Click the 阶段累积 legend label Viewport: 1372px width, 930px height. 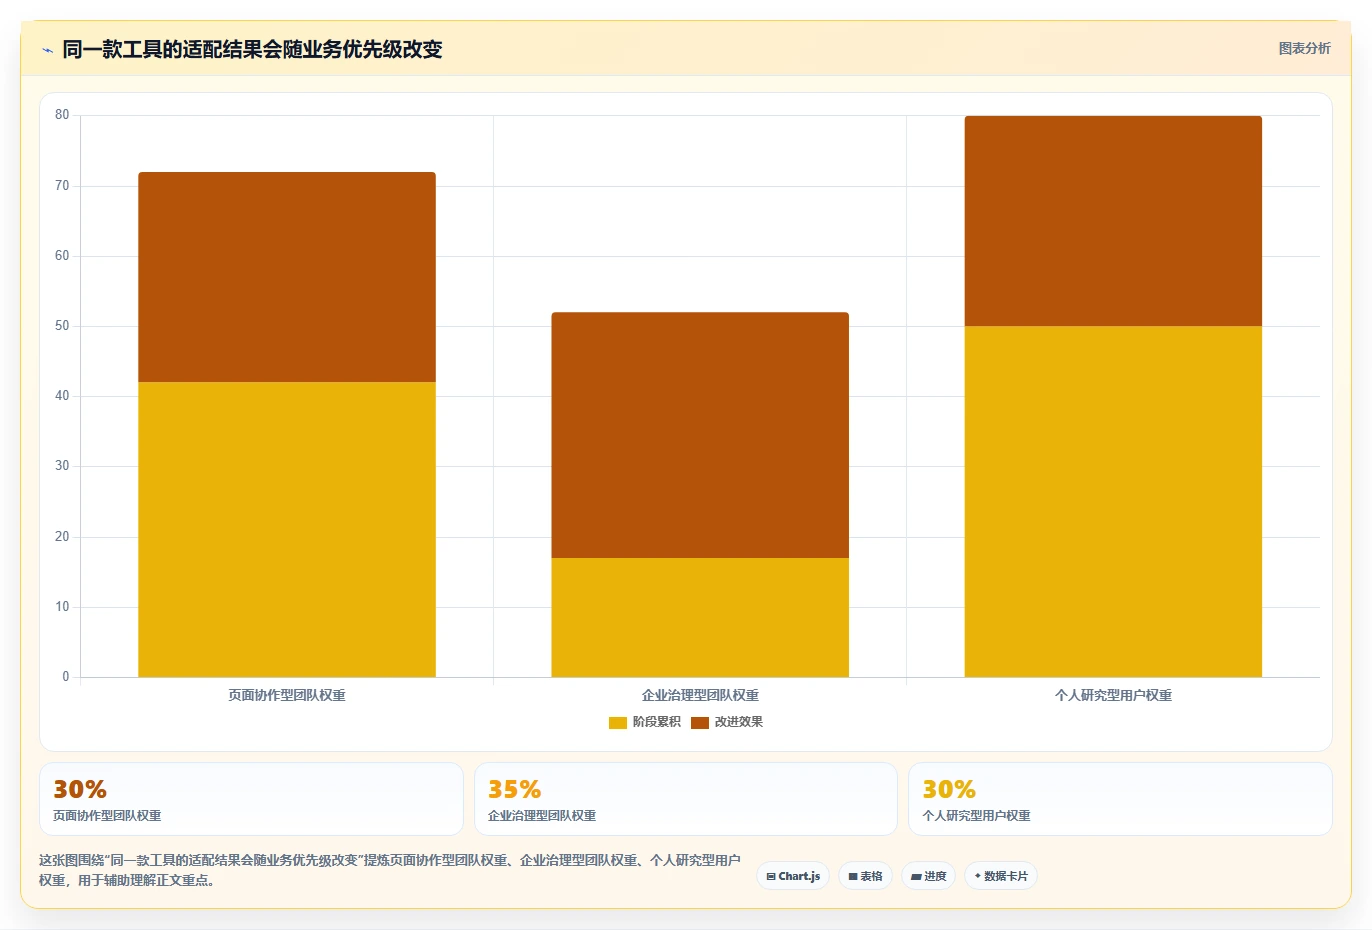656,722
